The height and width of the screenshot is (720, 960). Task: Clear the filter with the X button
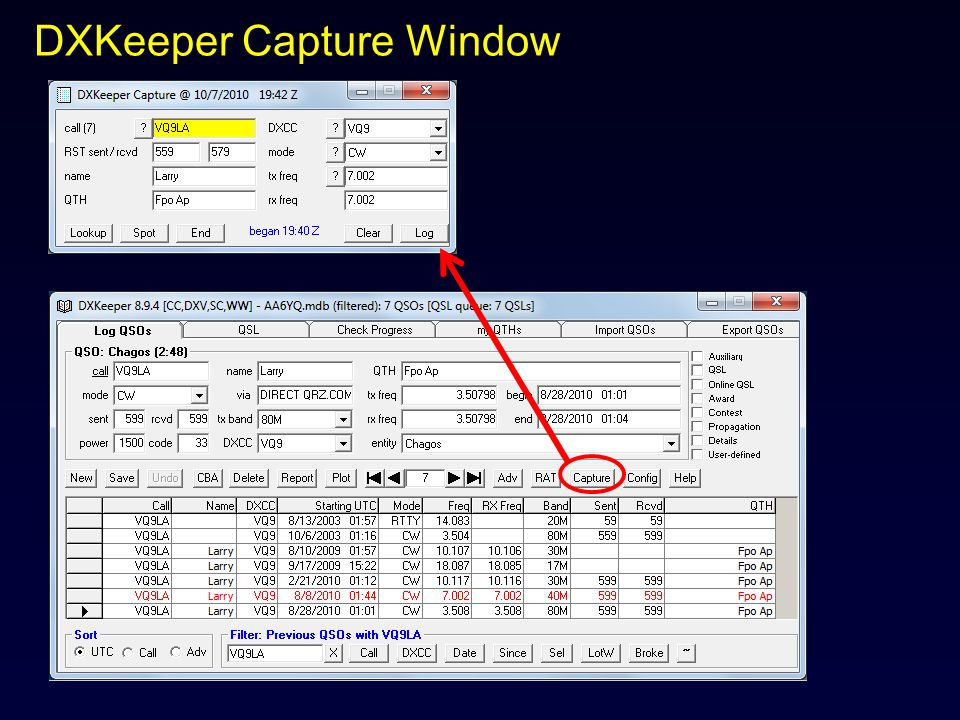333,653
